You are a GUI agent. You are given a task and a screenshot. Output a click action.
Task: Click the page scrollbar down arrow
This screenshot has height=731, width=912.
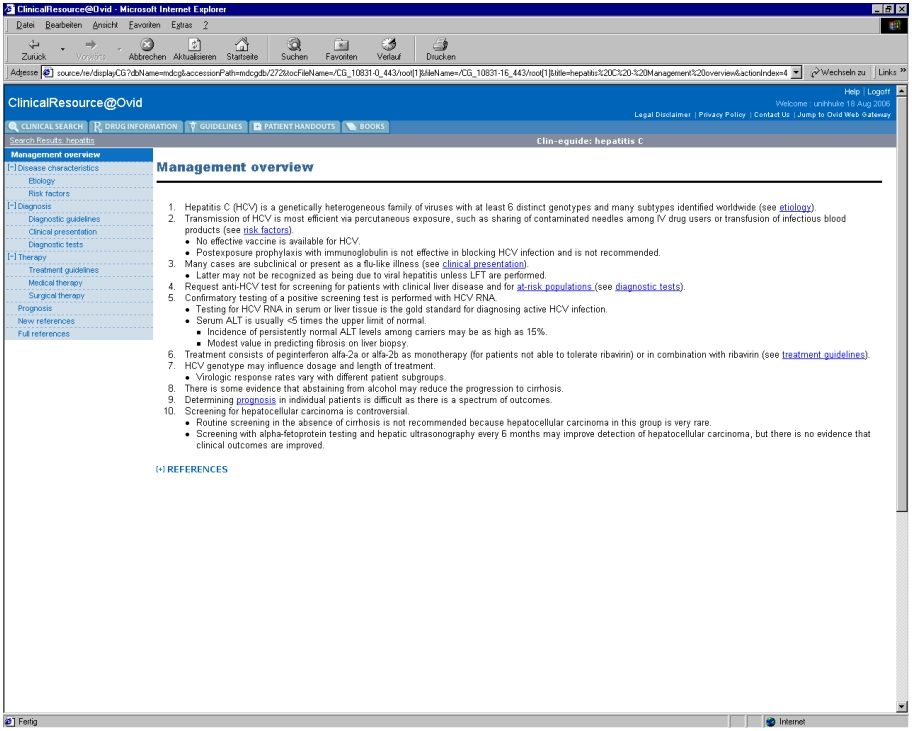[902, 707]
